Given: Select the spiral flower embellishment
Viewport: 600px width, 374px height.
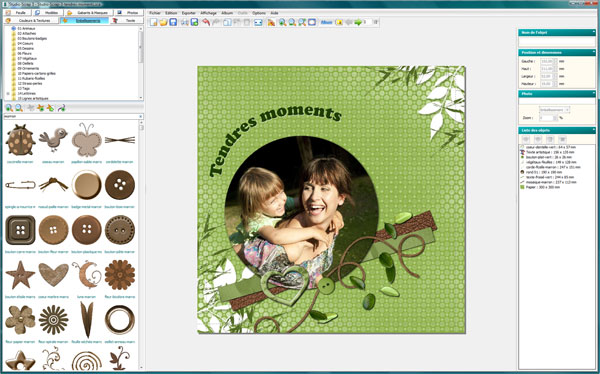Looking at the screenshot, I should (53, 320).
